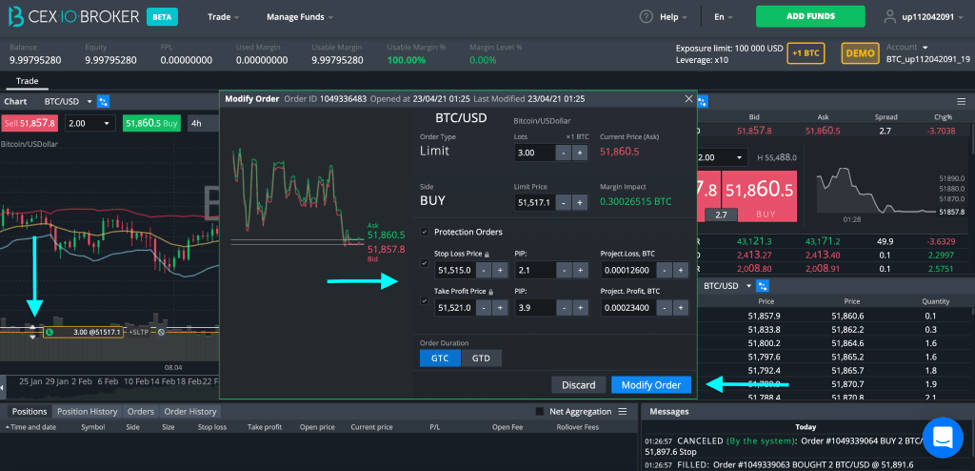This screenshot has width=975, height=471.
Task: Decrease Project Profit BTC with minus button
Action: 665,307
